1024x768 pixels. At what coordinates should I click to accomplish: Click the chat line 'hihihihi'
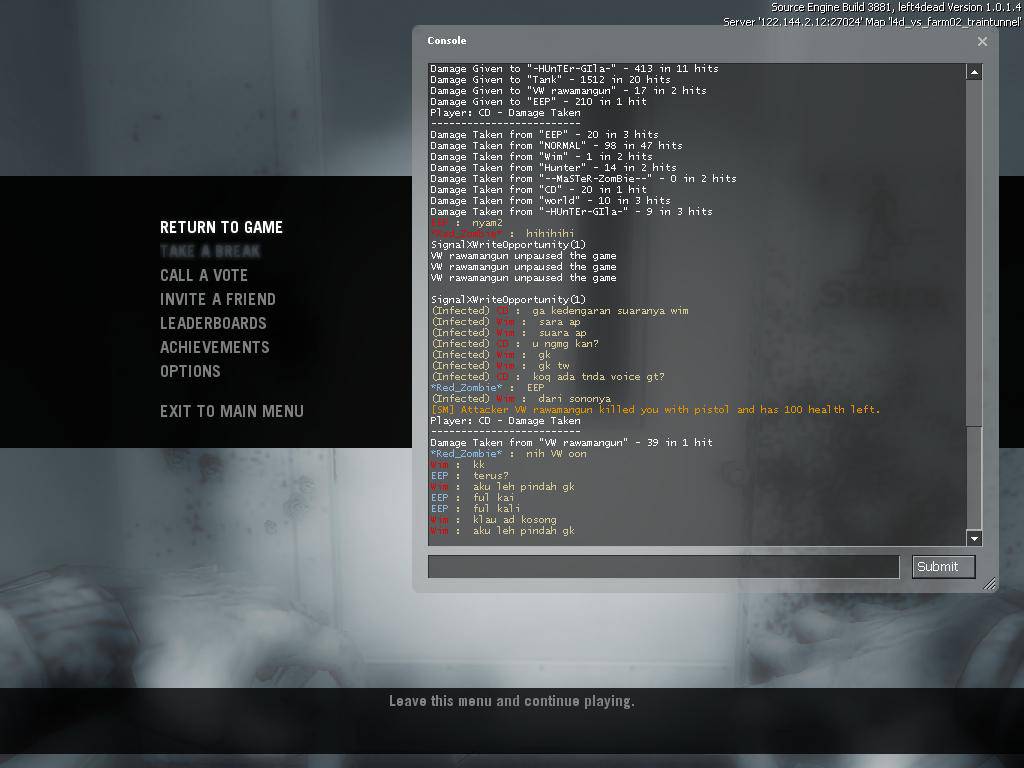point(502,234)
